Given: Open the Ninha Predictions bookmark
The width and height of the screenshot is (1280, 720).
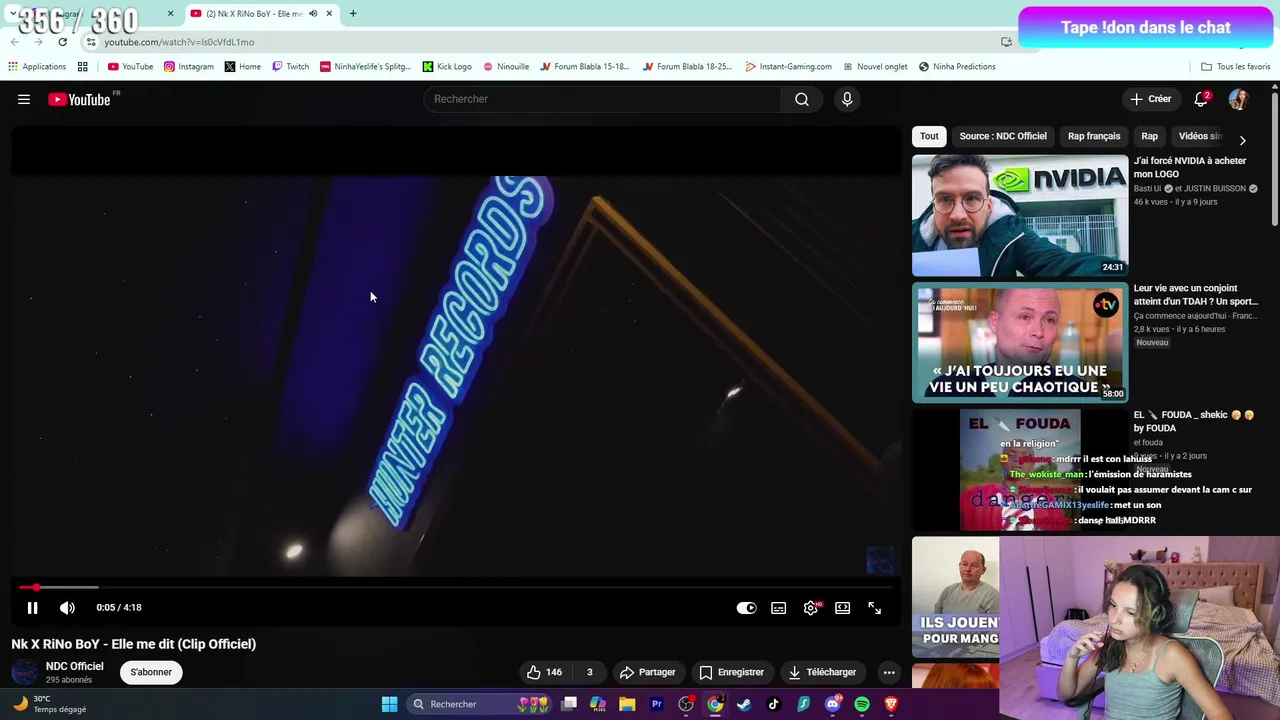Looking at the screenshot, I should tap(957, 67).
